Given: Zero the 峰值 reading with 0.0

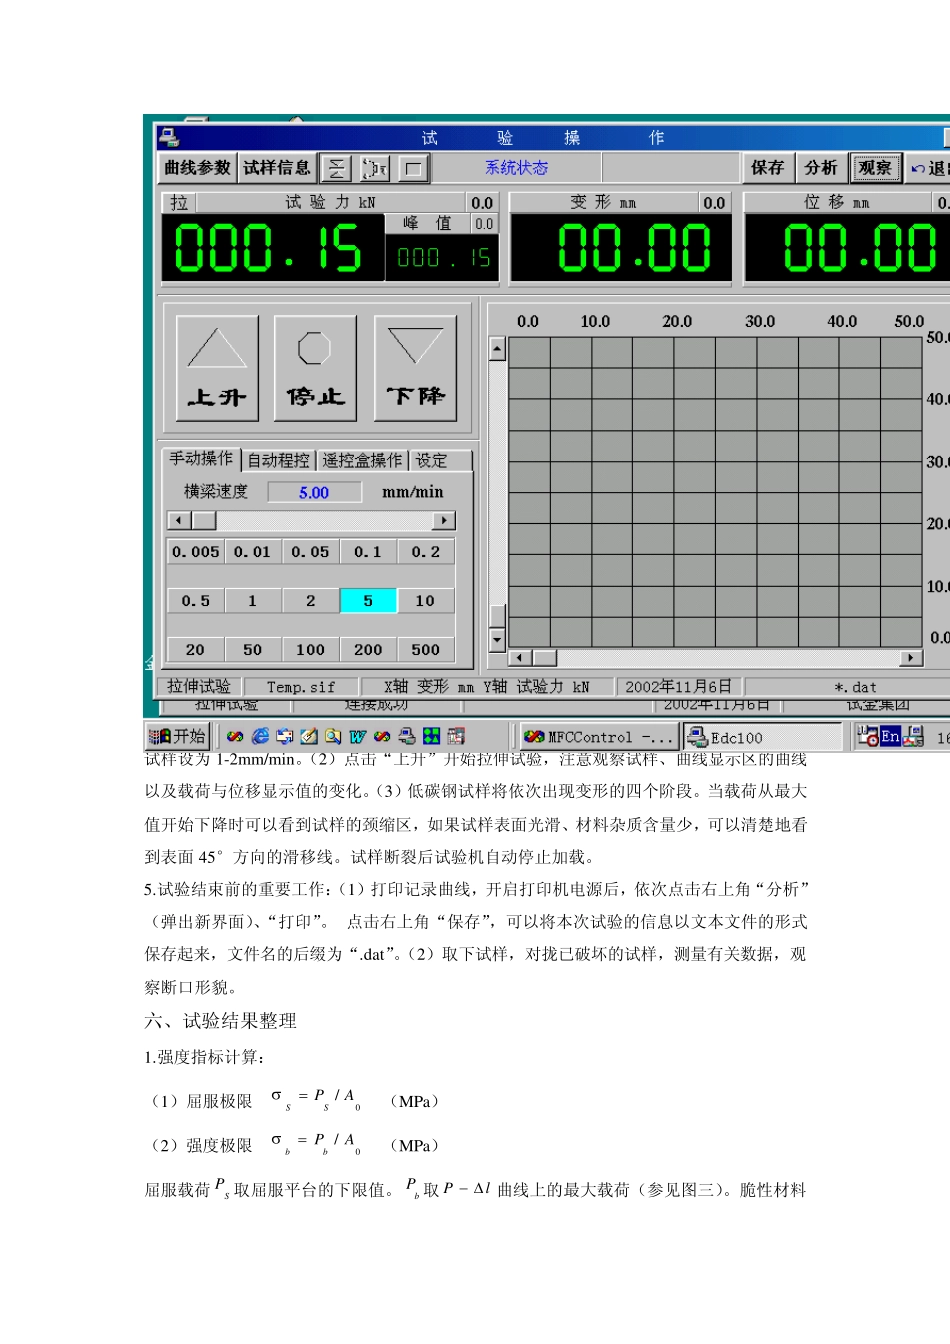Looking at the screenshot, I should [x=484, y=224].
